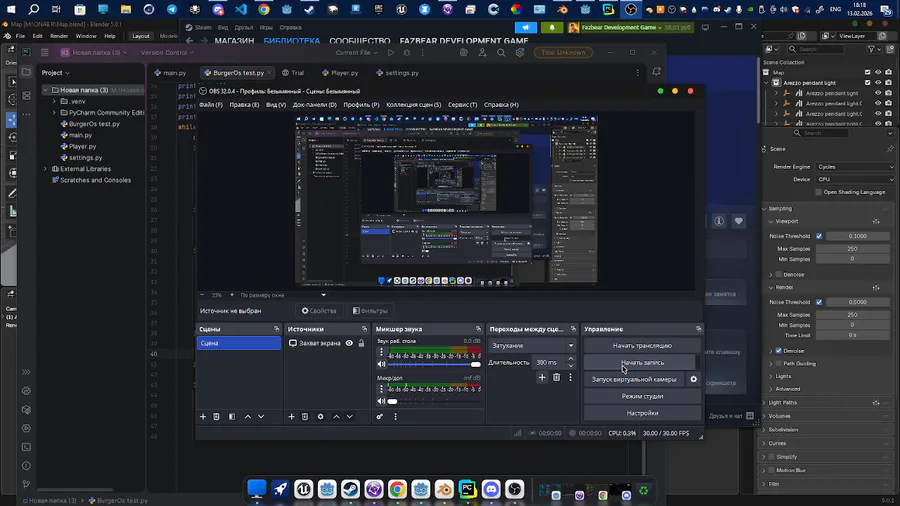Open desktop audio options three-dot menu

tap(381, 352)
